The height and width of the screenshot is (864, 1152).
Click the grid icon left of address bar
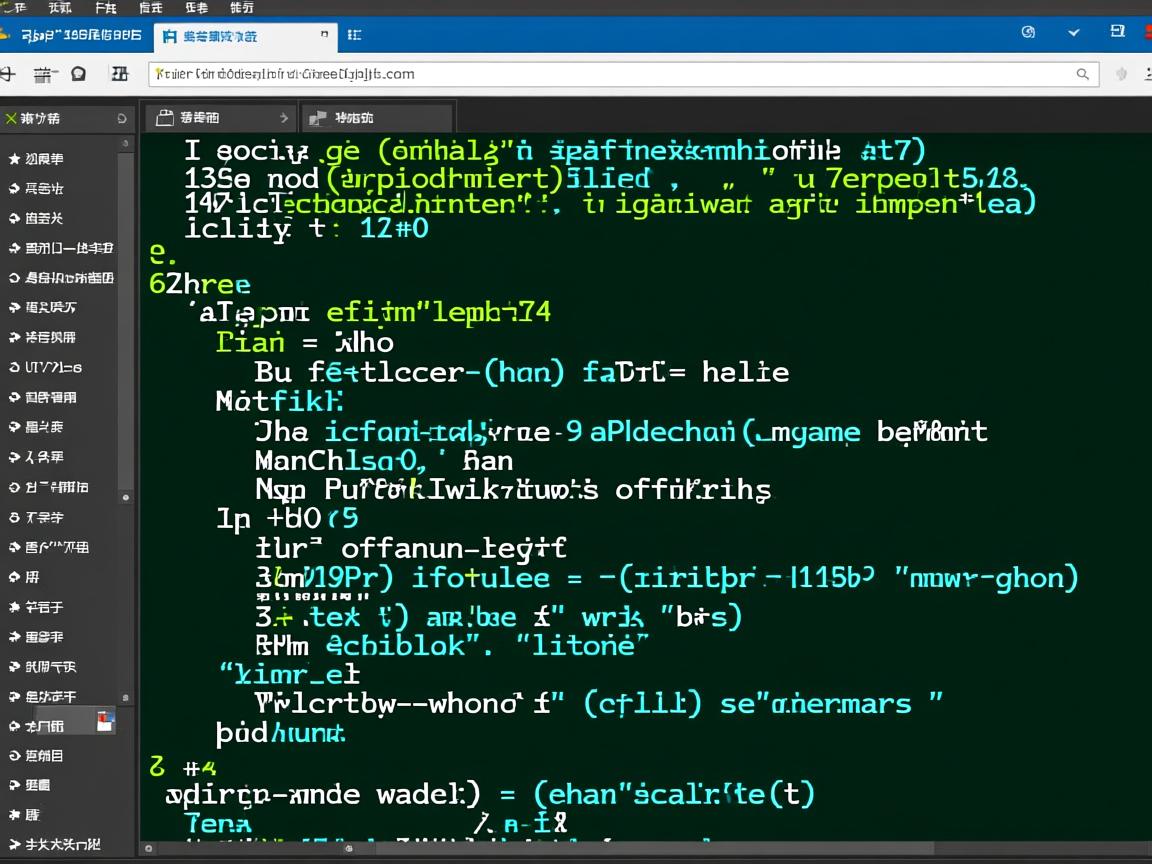pyautogui.click(x=120, y=74)
